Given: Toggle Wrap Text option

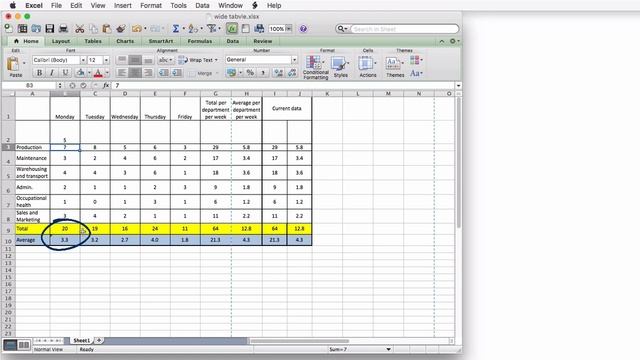Looking at the screenshot, I should [198, 60].
